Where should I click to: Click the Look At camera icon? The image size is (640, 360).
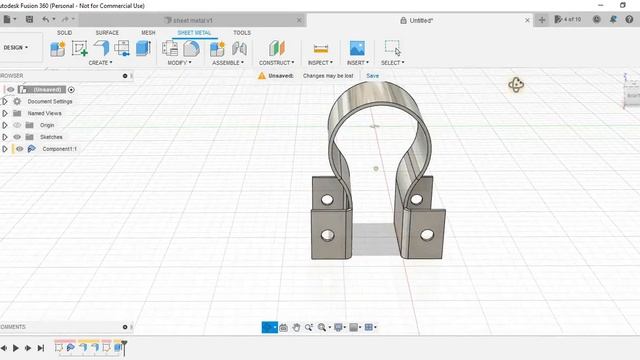(x=284, y=327)
